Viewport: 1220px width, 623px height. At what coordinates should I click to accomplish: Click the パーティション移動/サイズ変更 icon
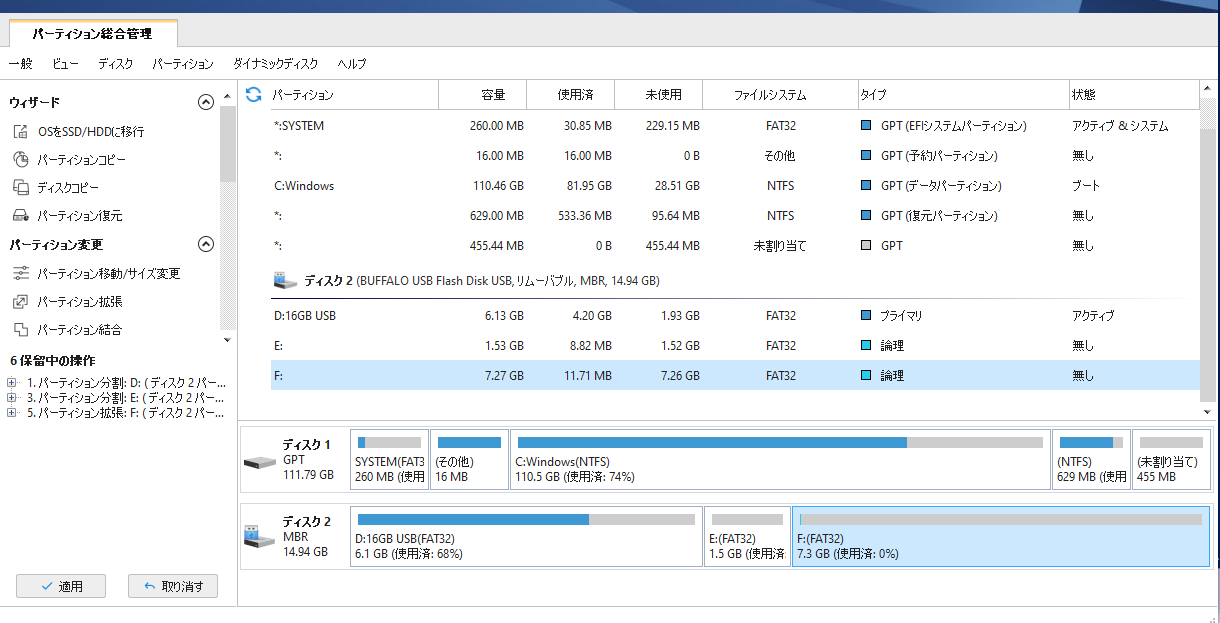point(20,273)
